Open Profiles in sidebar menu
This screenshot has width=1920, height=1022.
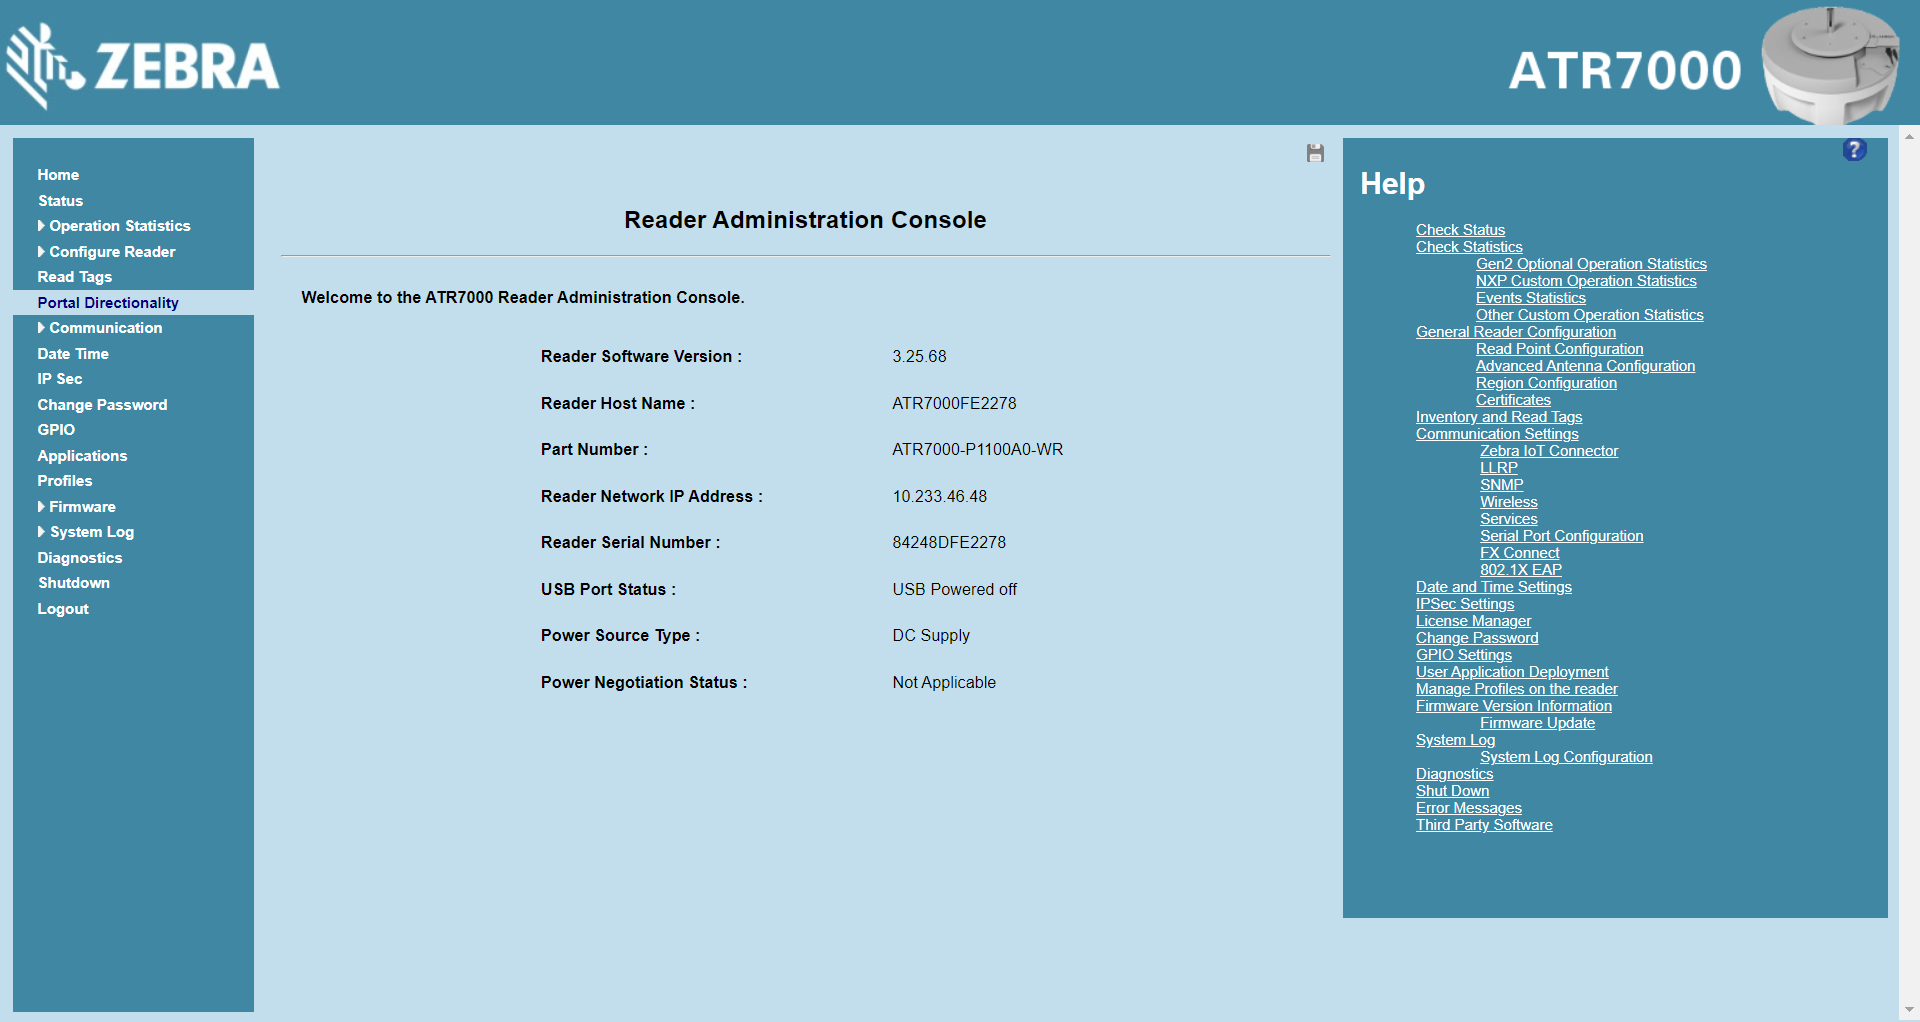point(65,481)
